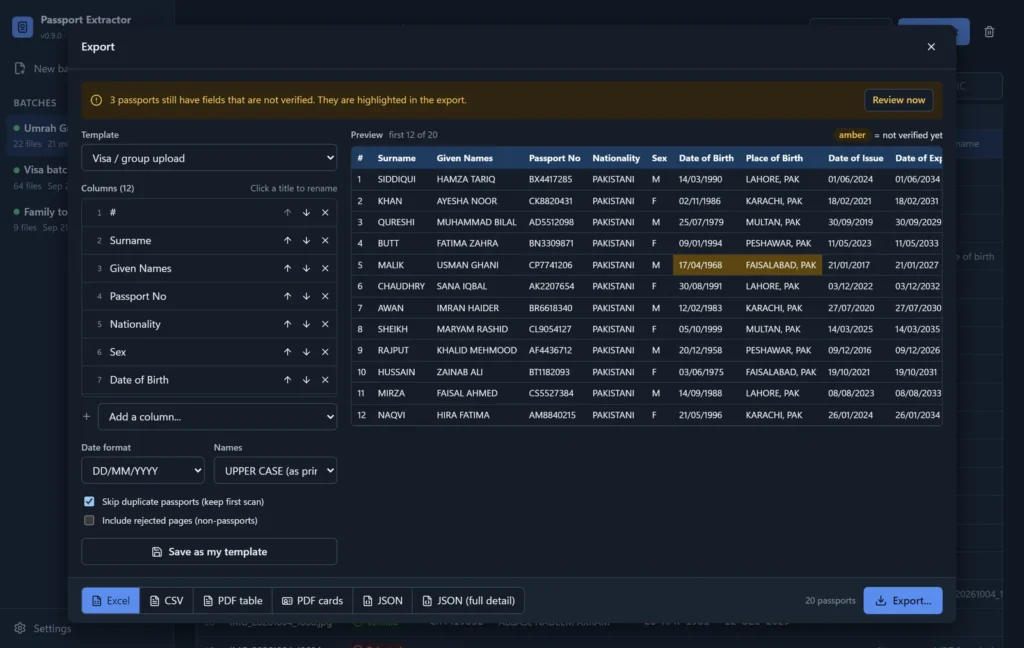The image size is (1024, 648).
Task: Click the Passport Extractor app logo
Action: click(22, 27)
